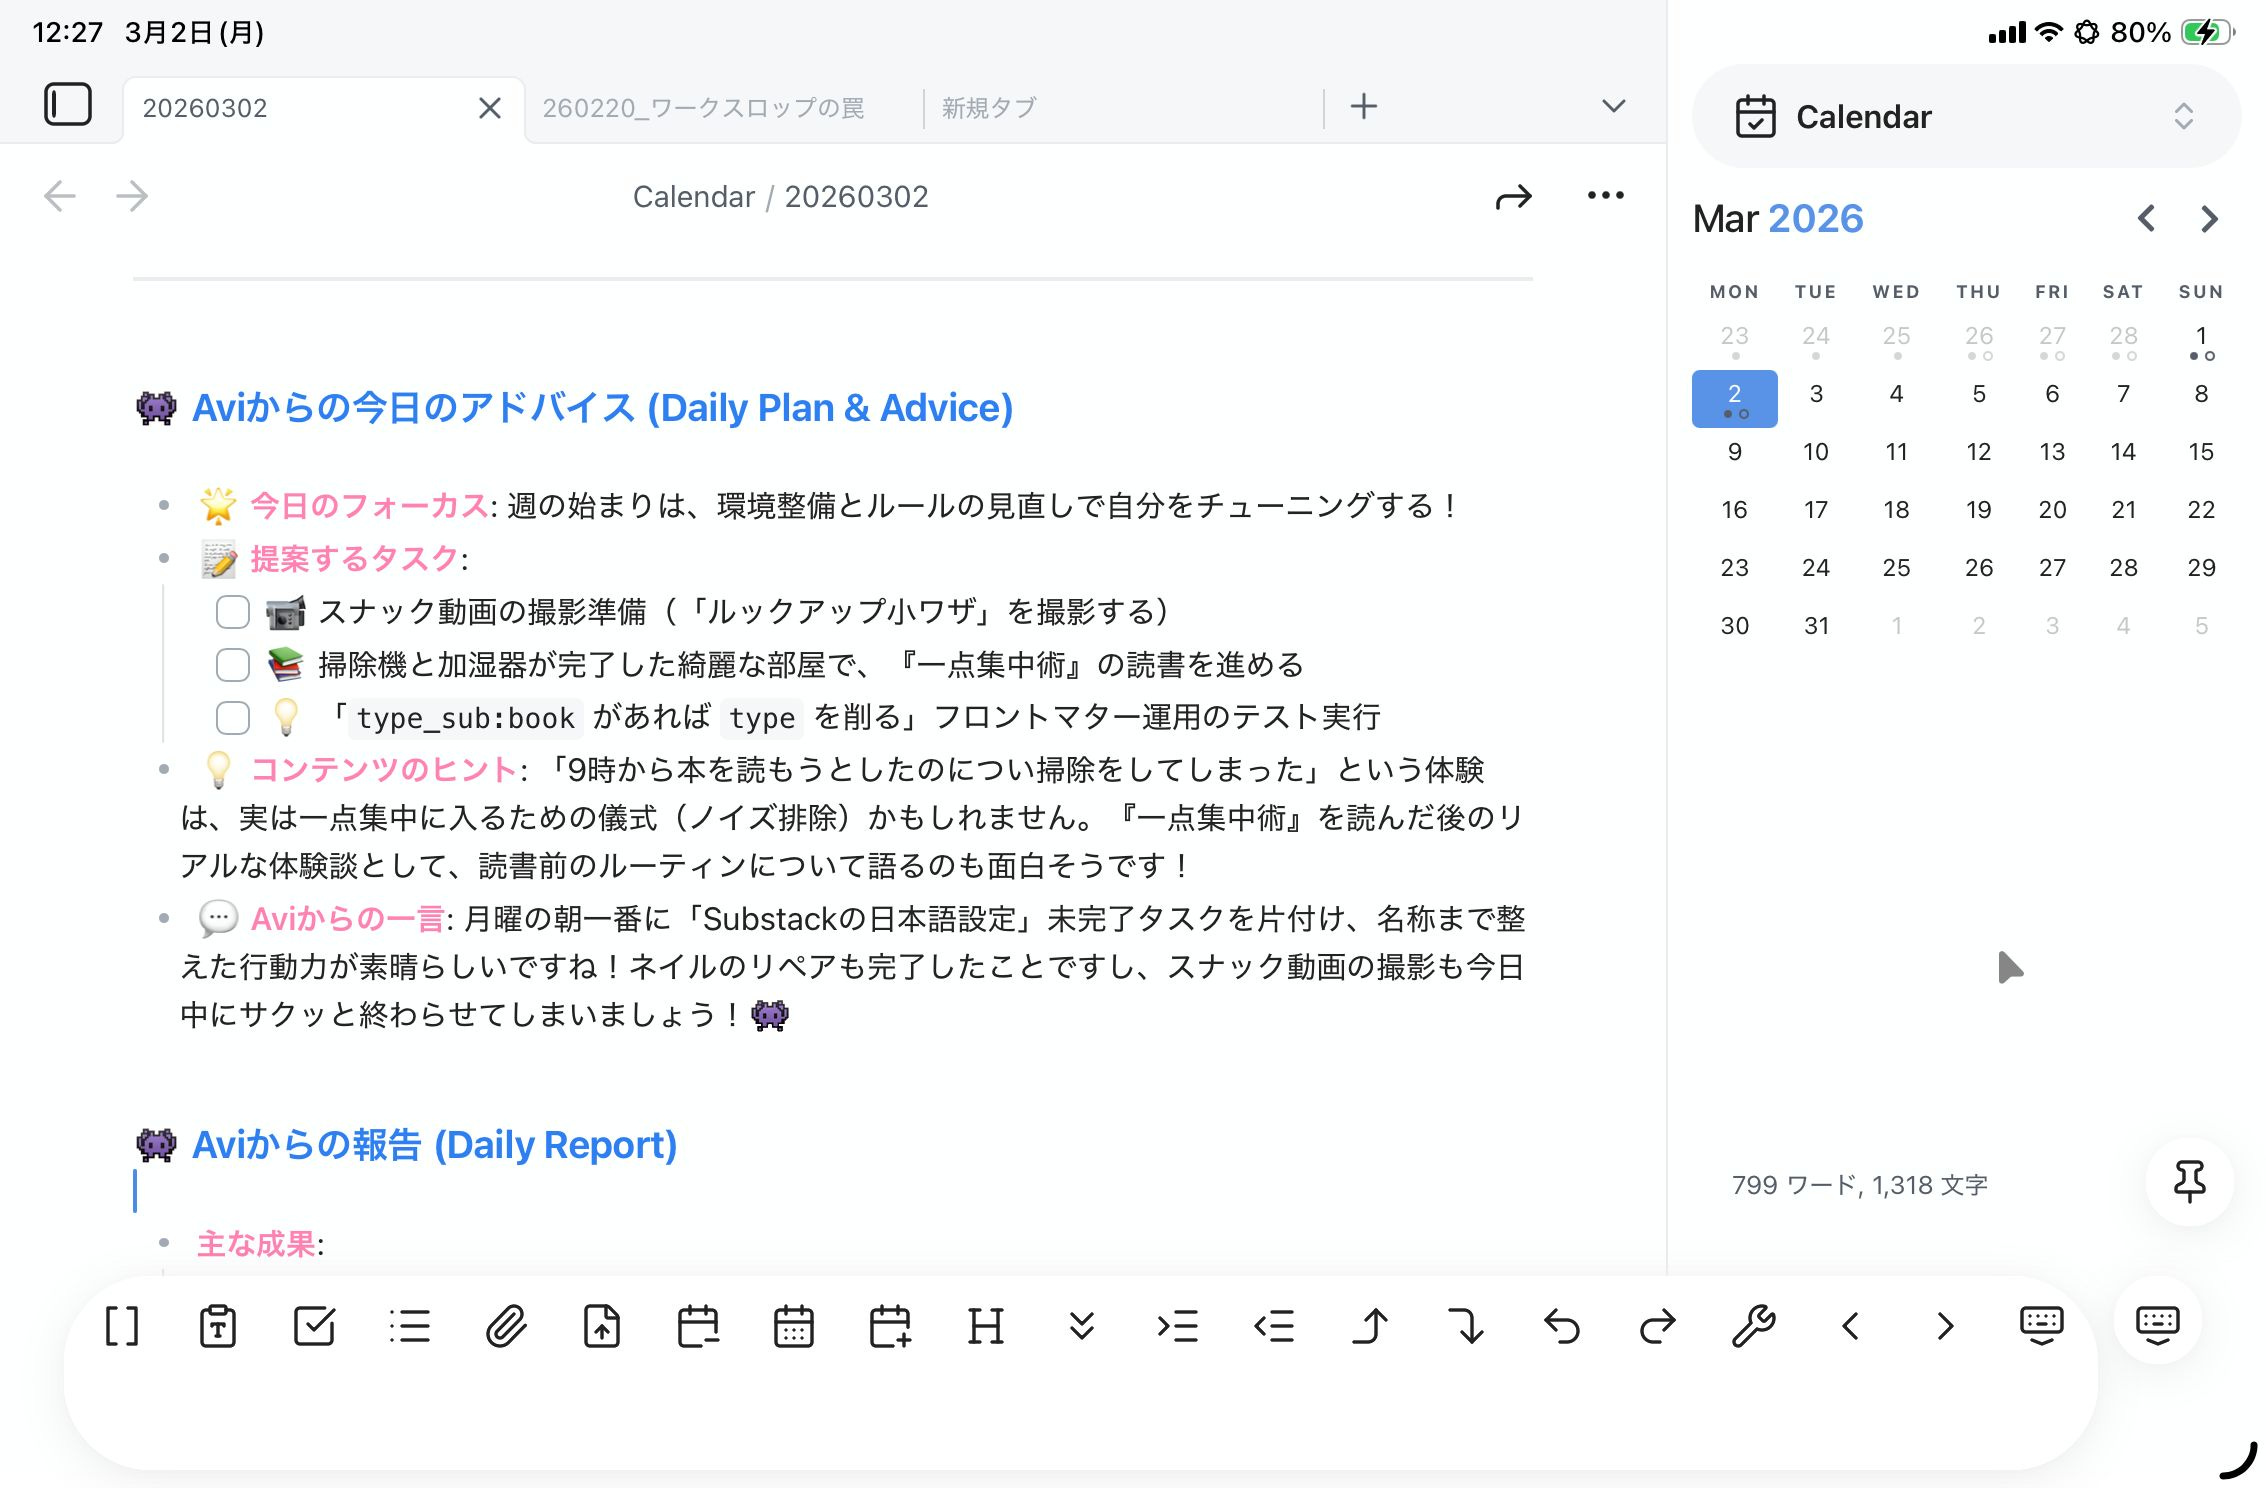Switch to the 新規タブ tab
This screenshot has height=1488, width=2266.
[x=989, y=108]
